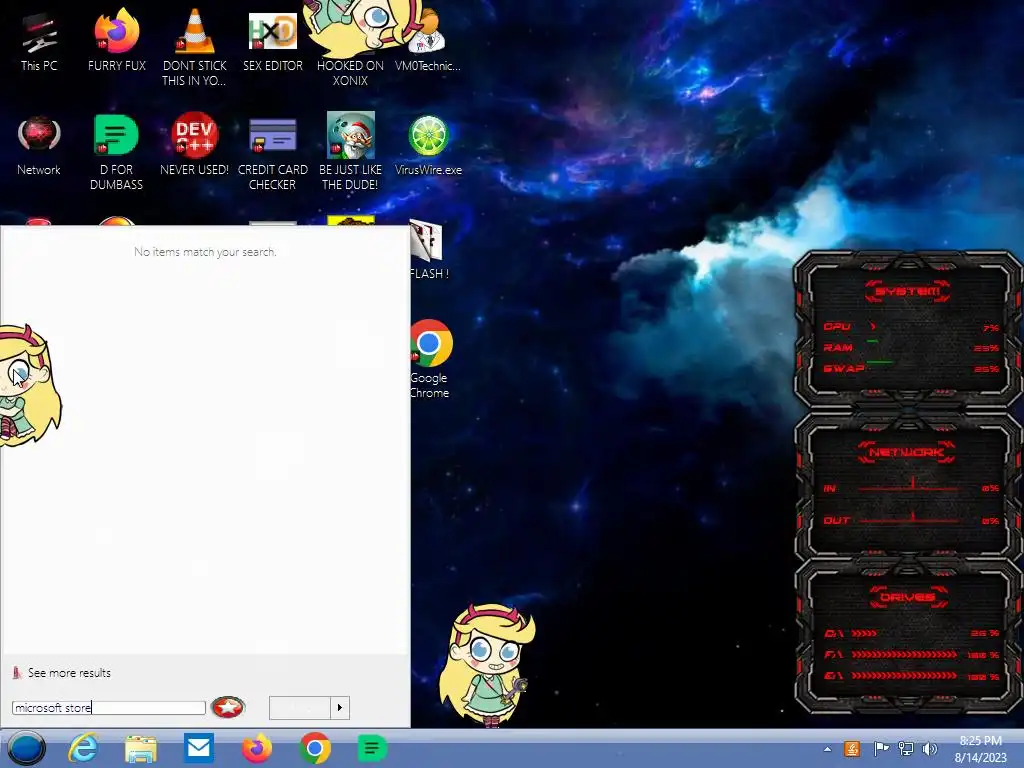Click the NETWORK widget panel
Image resolution: width=1024 pixels, height=768 pixels.
pos(907,487)
